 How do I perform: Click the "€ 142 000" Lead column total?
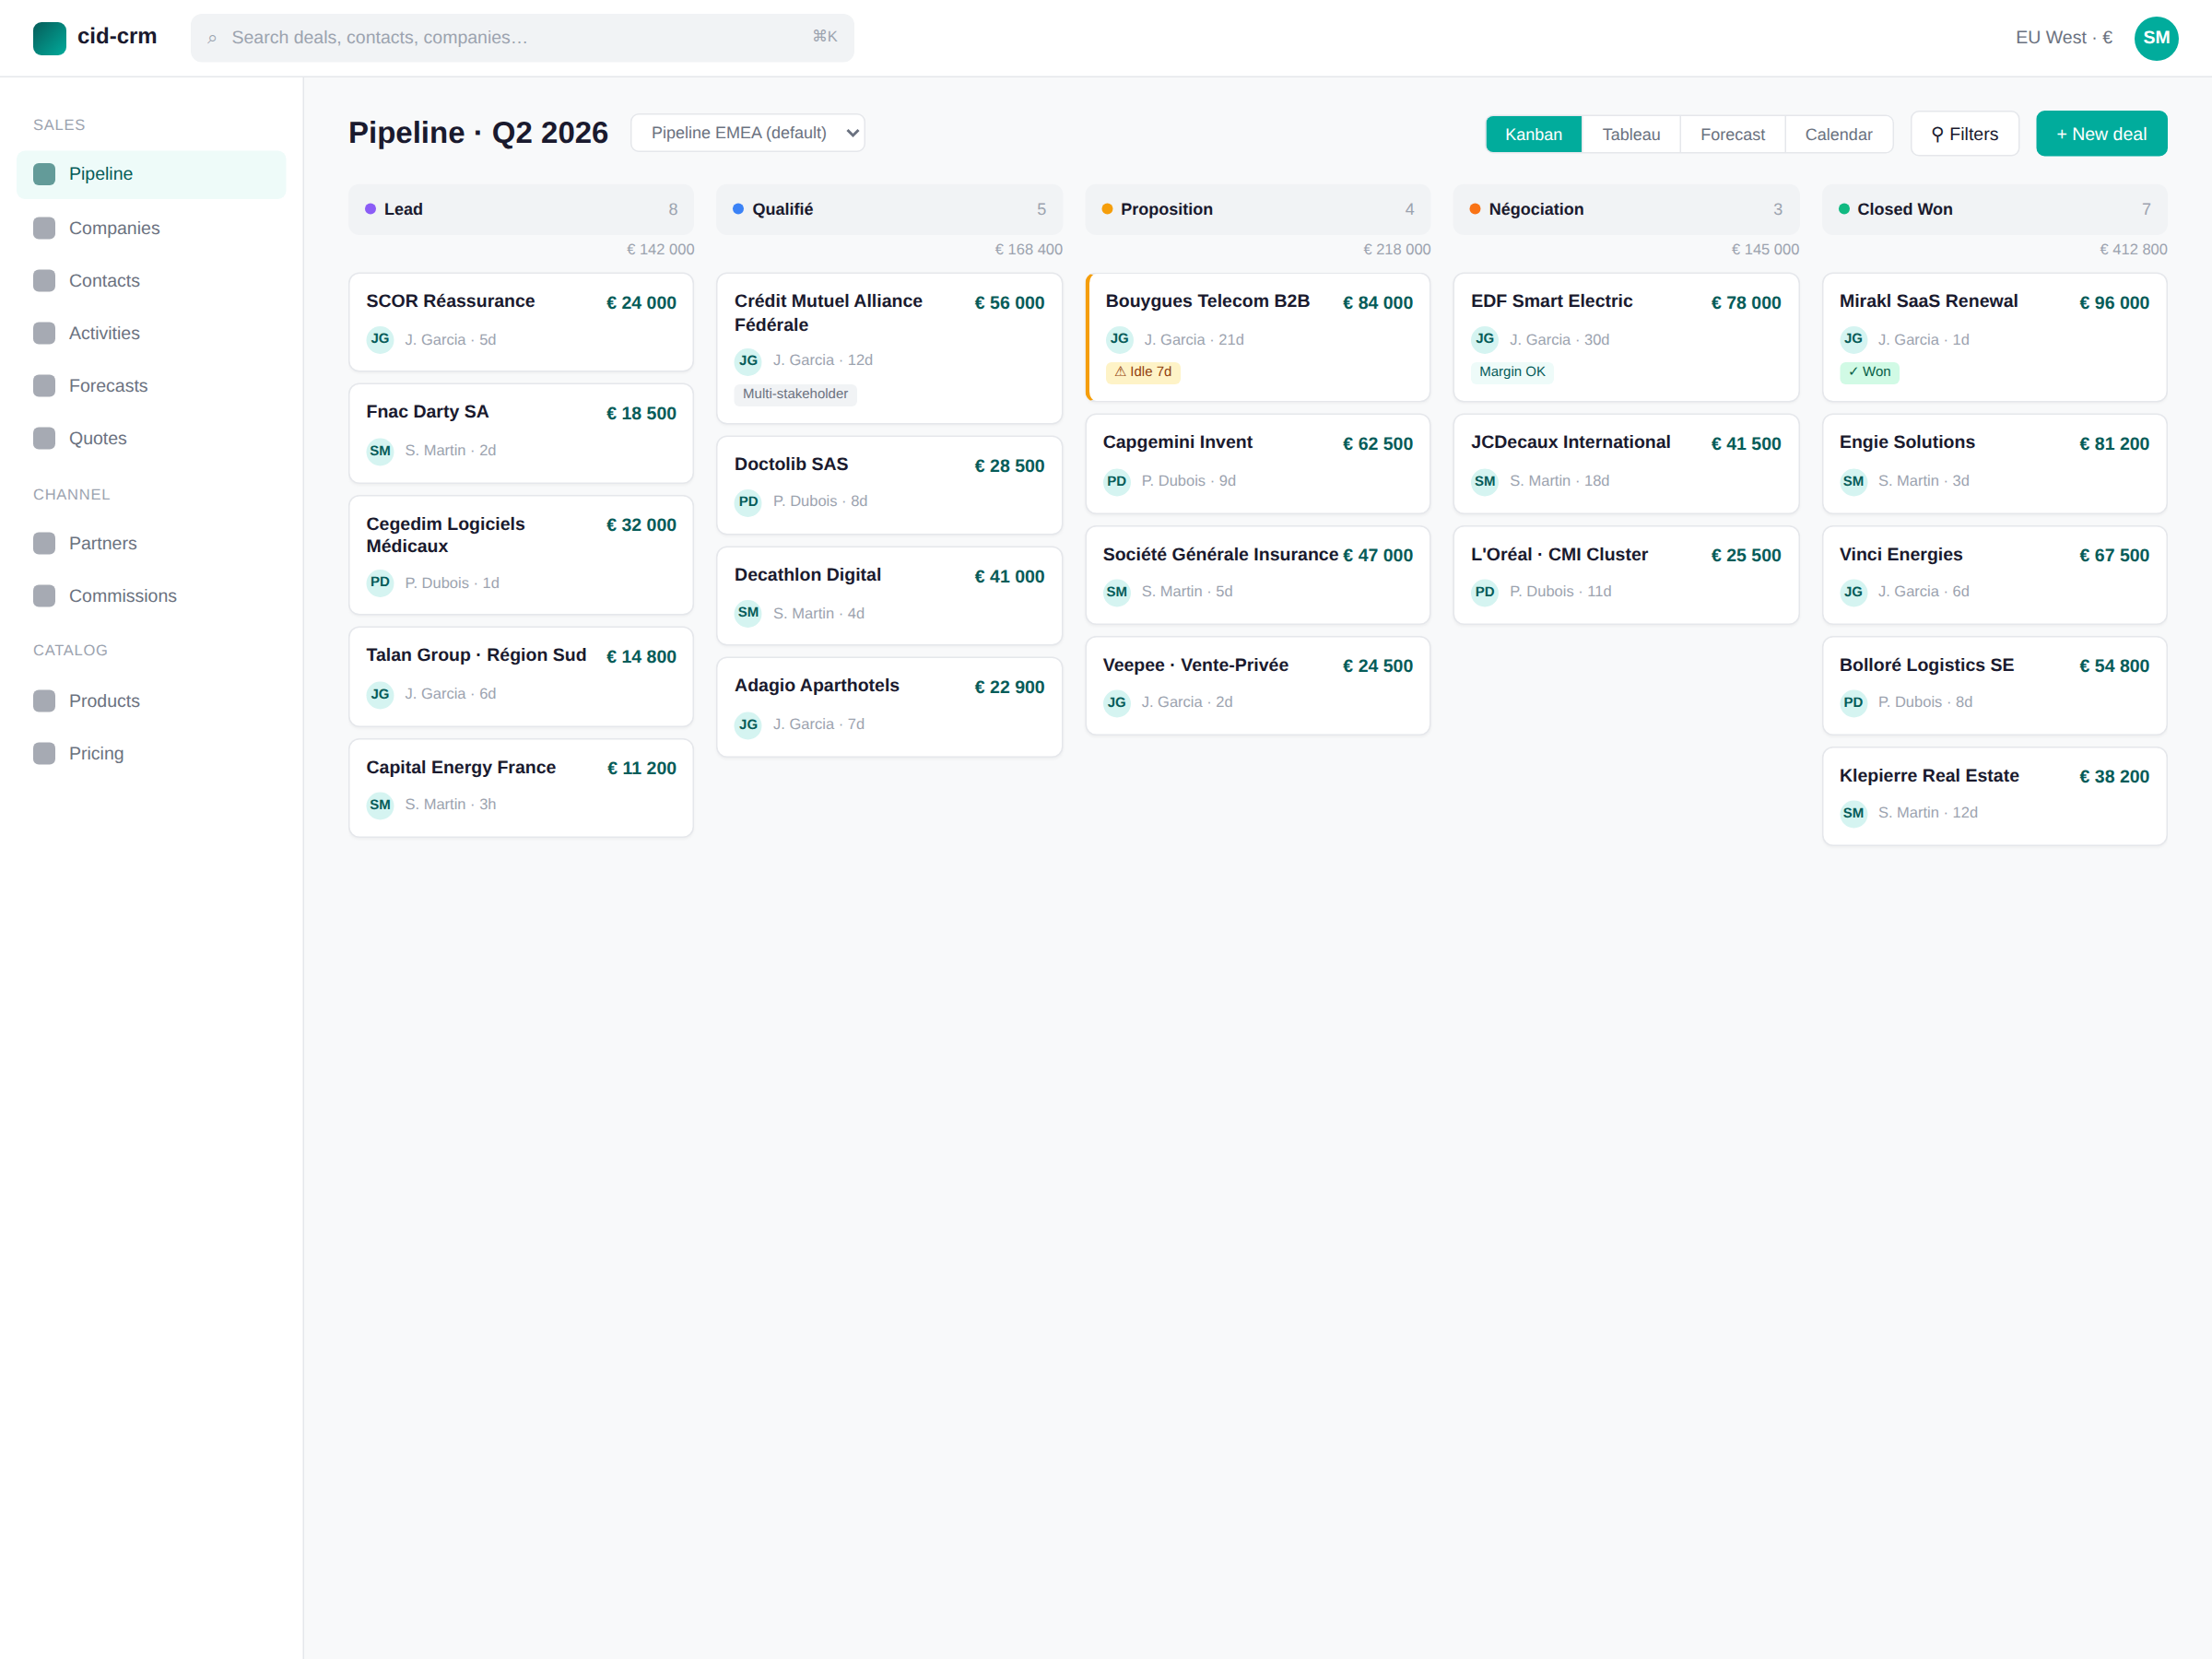click(x=660, y=250)
